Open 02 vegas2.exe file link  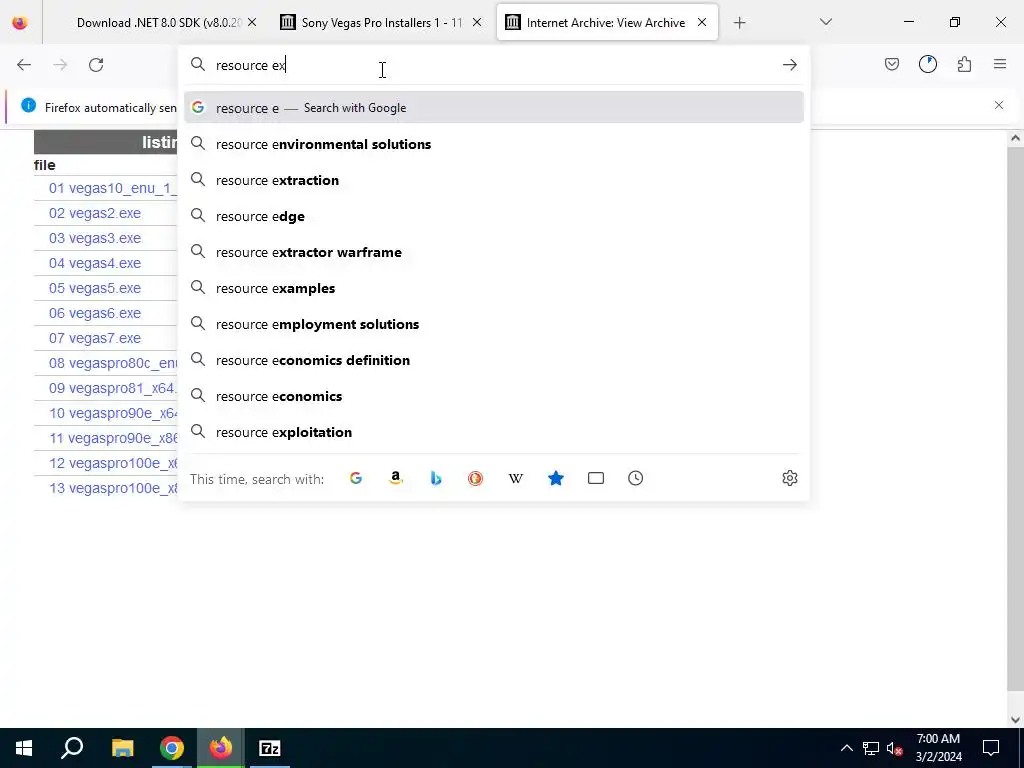click(x=95, y=213)
